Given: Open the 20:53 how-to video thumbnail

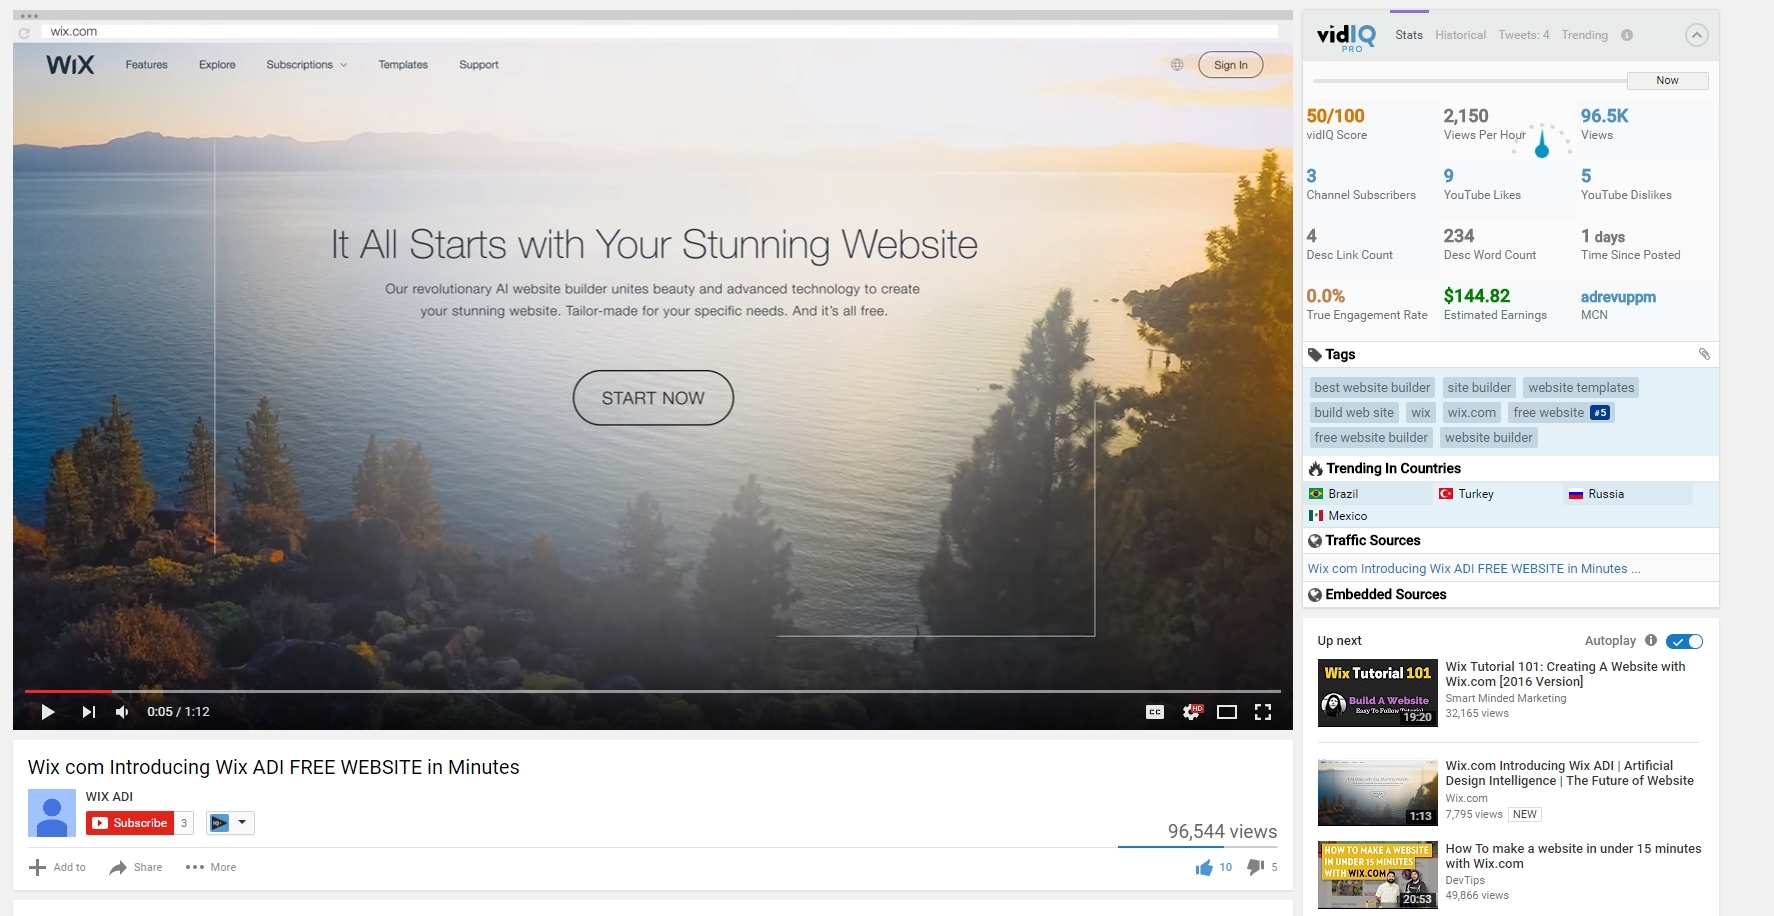Looking at the screenshot, I should 1378,875.
